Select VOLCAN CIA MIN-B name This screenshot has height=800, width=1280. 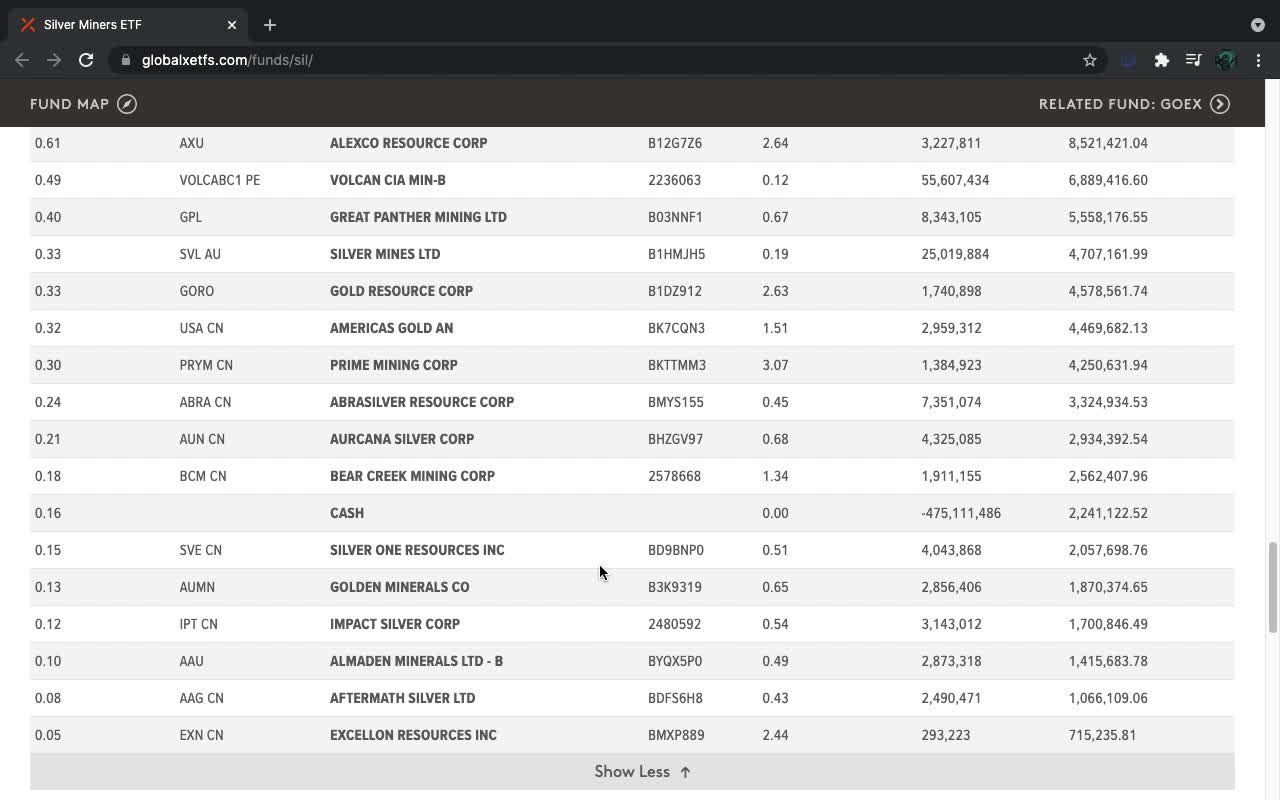pyautogui.click(x=388, y=180)
